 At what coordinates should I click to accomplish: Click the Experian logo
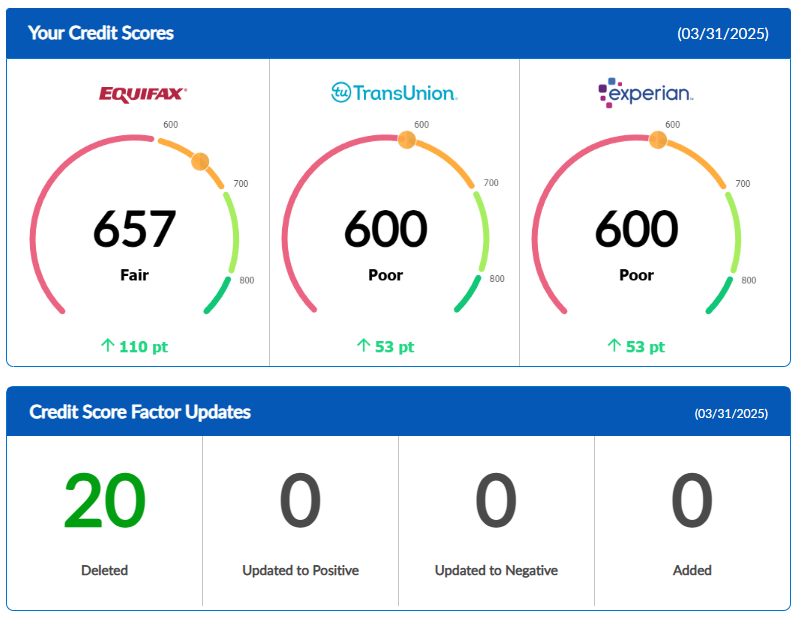click(646, 93)
